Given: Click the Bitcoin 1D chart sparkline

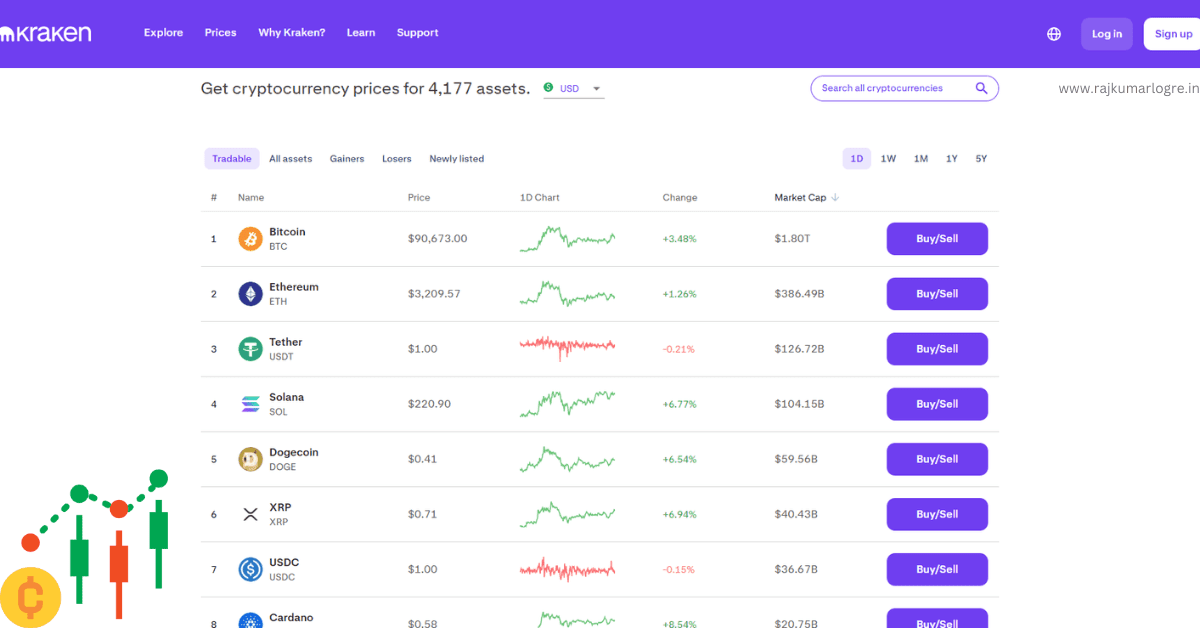Looking at the screenshot, I should [x=567, y=239].
